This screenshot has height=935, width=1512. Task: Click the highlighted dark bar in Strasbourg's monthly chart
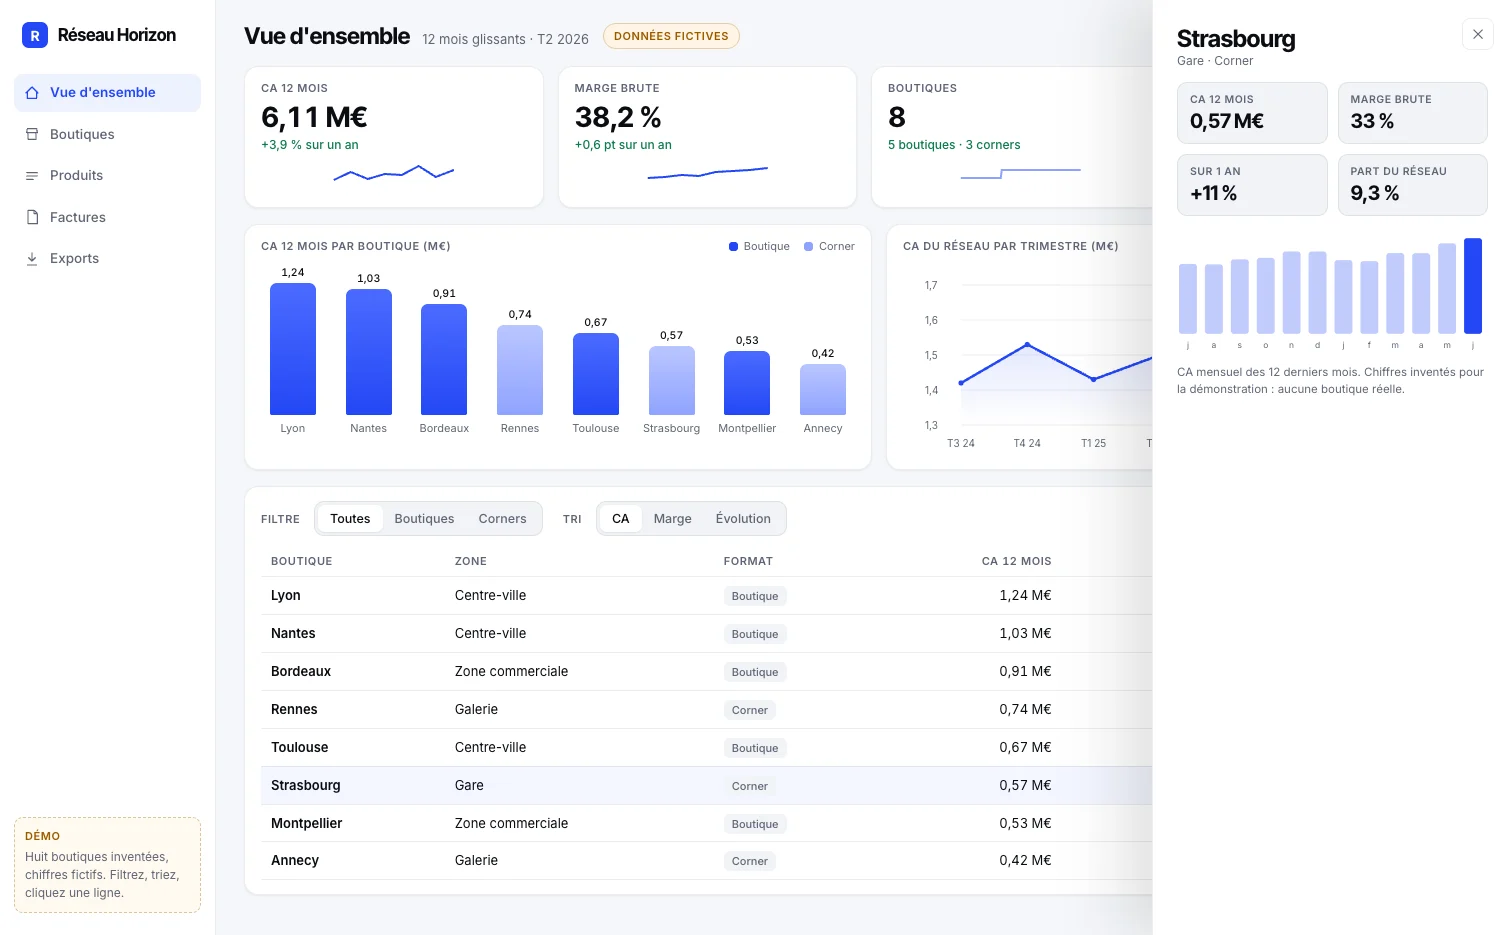point(1473,286)
